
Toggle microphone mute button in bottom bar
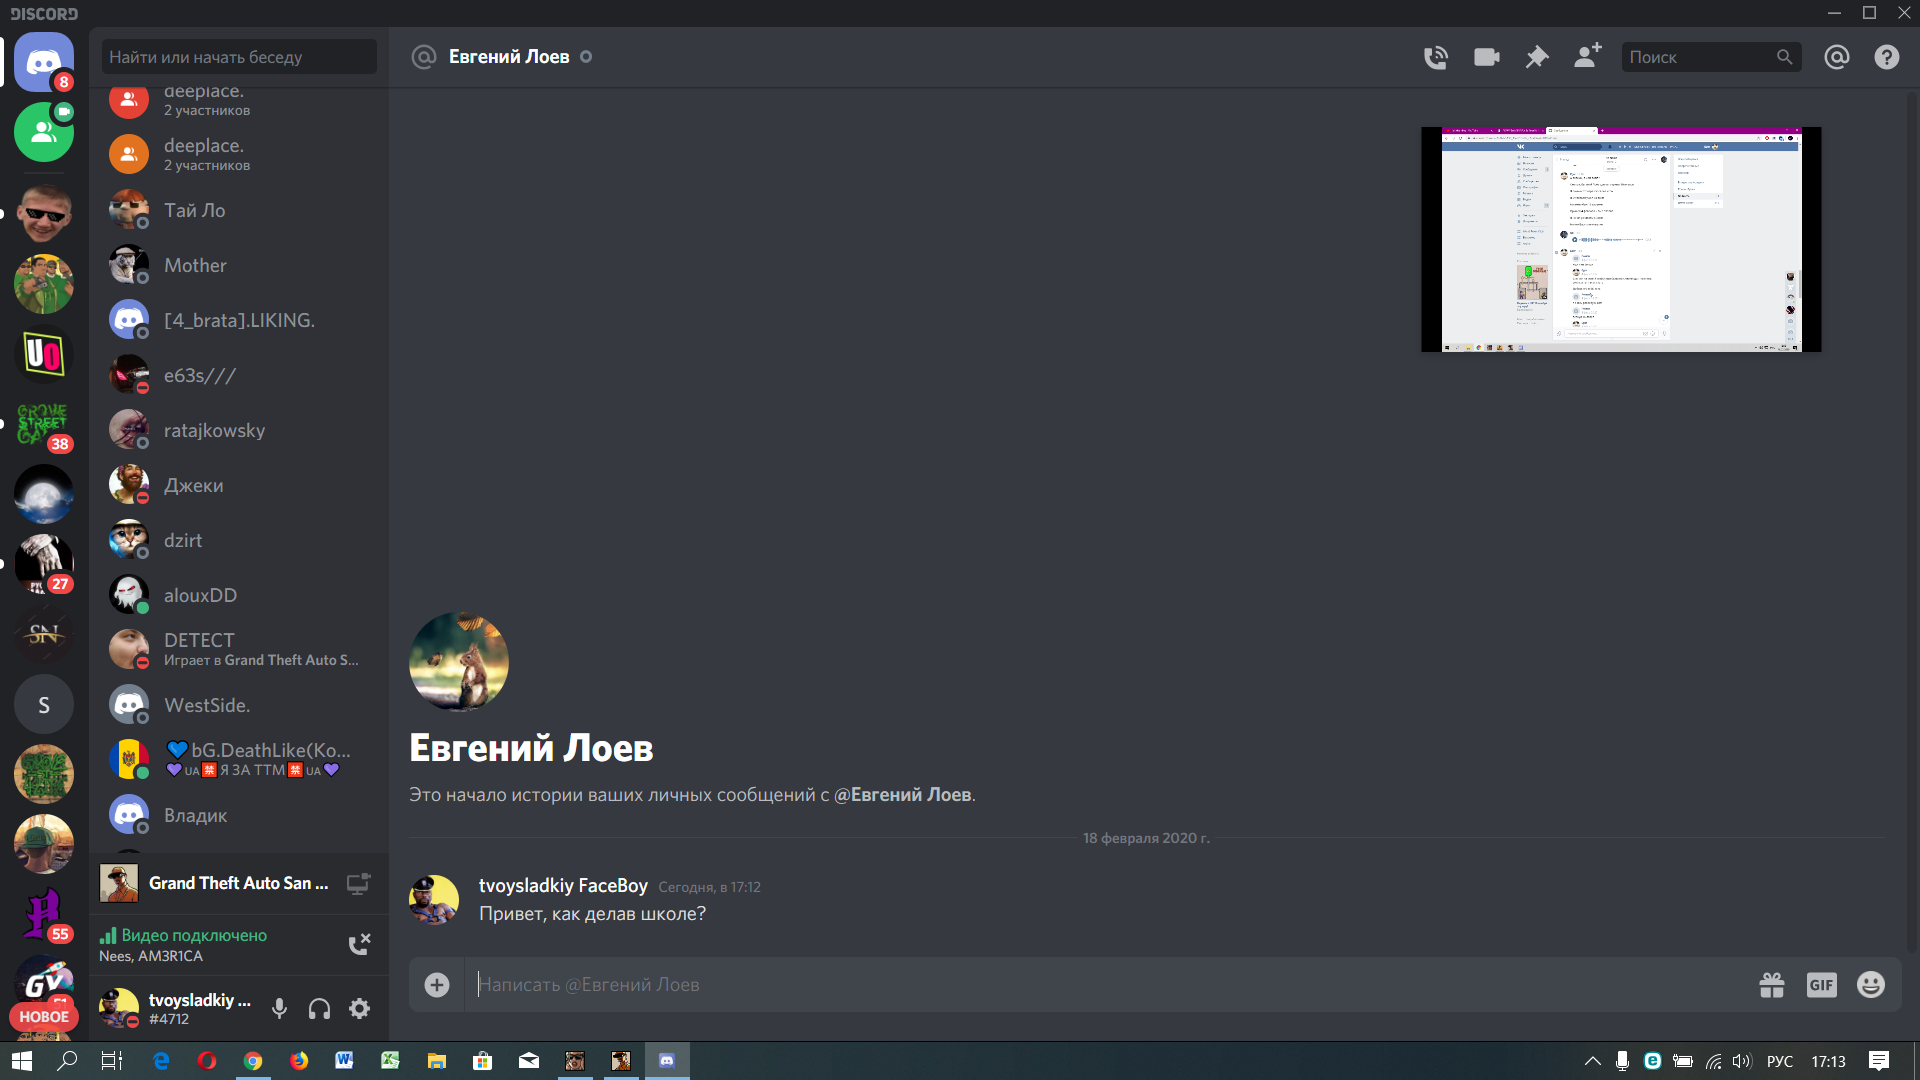coord(278,1009)
